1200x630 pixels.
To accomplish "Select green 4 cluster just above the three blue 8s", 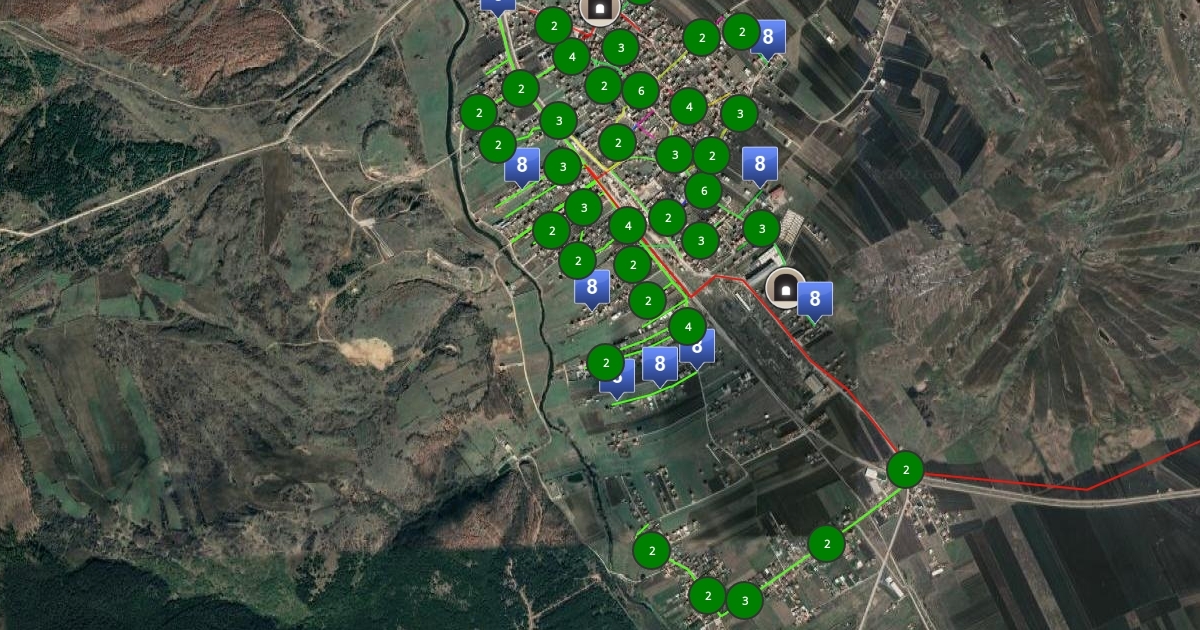I will click(687, 326).
